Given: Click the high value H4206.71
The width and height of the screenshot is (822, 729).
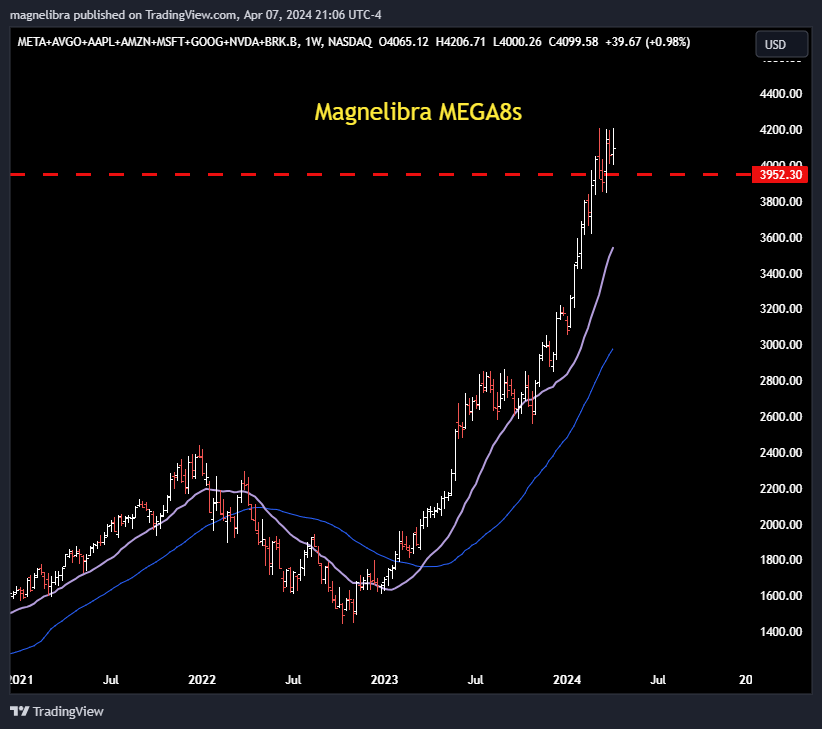Looking at the screenshot, I should coord(460,42).
